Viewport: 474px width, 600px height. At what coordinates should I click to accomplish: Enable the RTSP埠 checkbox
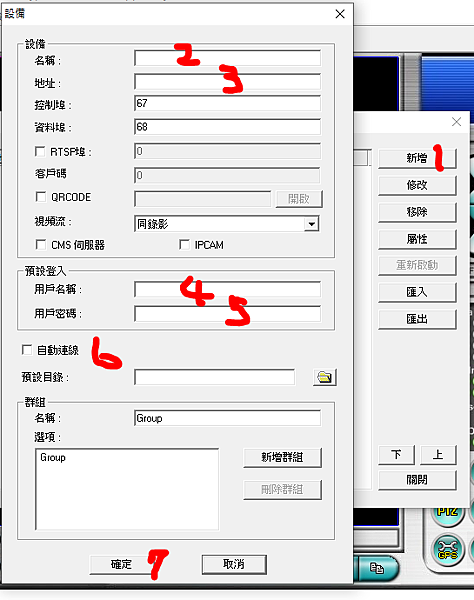pyautogui.click(x=40, y=152)
